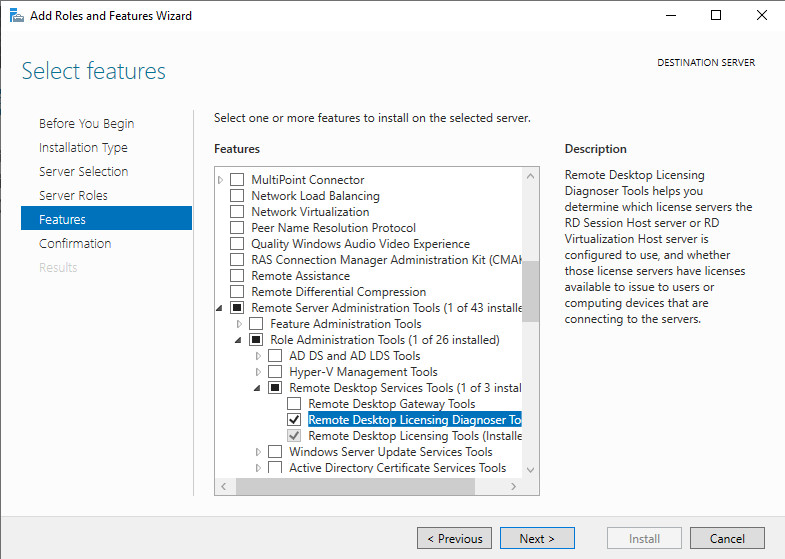Open the Server Roles step
This screenshot has width=785, height=559.
click(73, 196)
